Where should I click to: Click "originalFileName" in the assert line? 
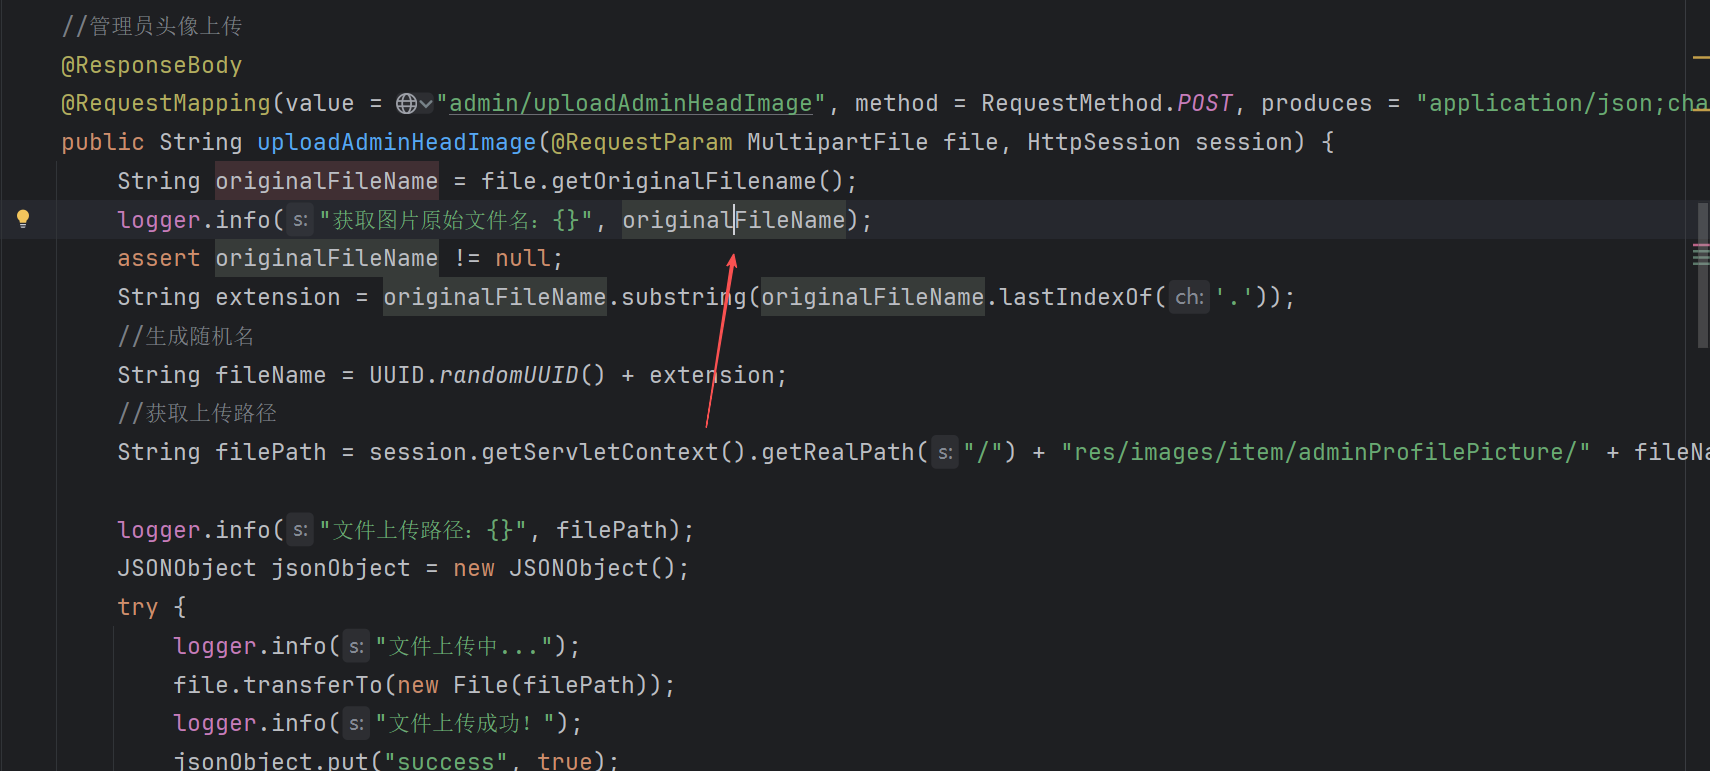pyautogui.click(x=327, y=258)
